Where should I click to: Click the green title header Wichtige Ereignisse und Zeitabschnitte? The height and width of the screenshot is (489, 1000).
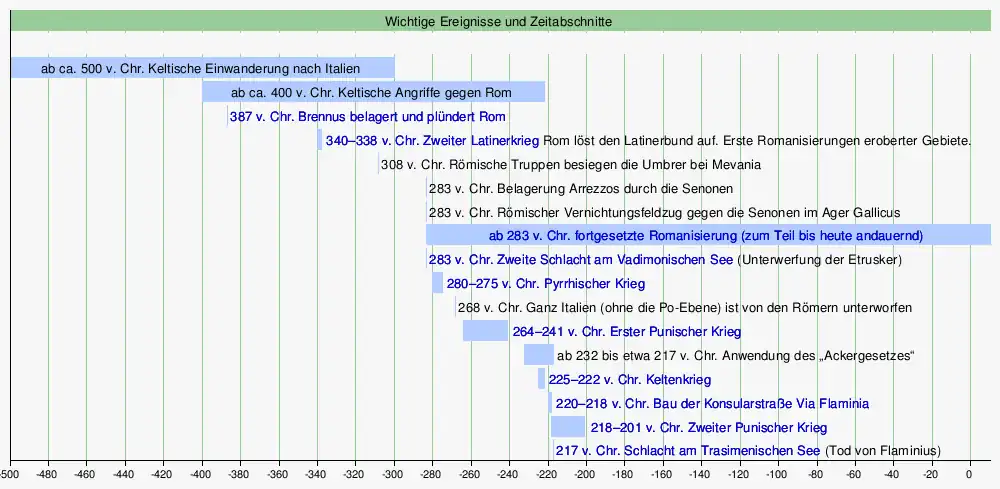(x=499, y=21)
